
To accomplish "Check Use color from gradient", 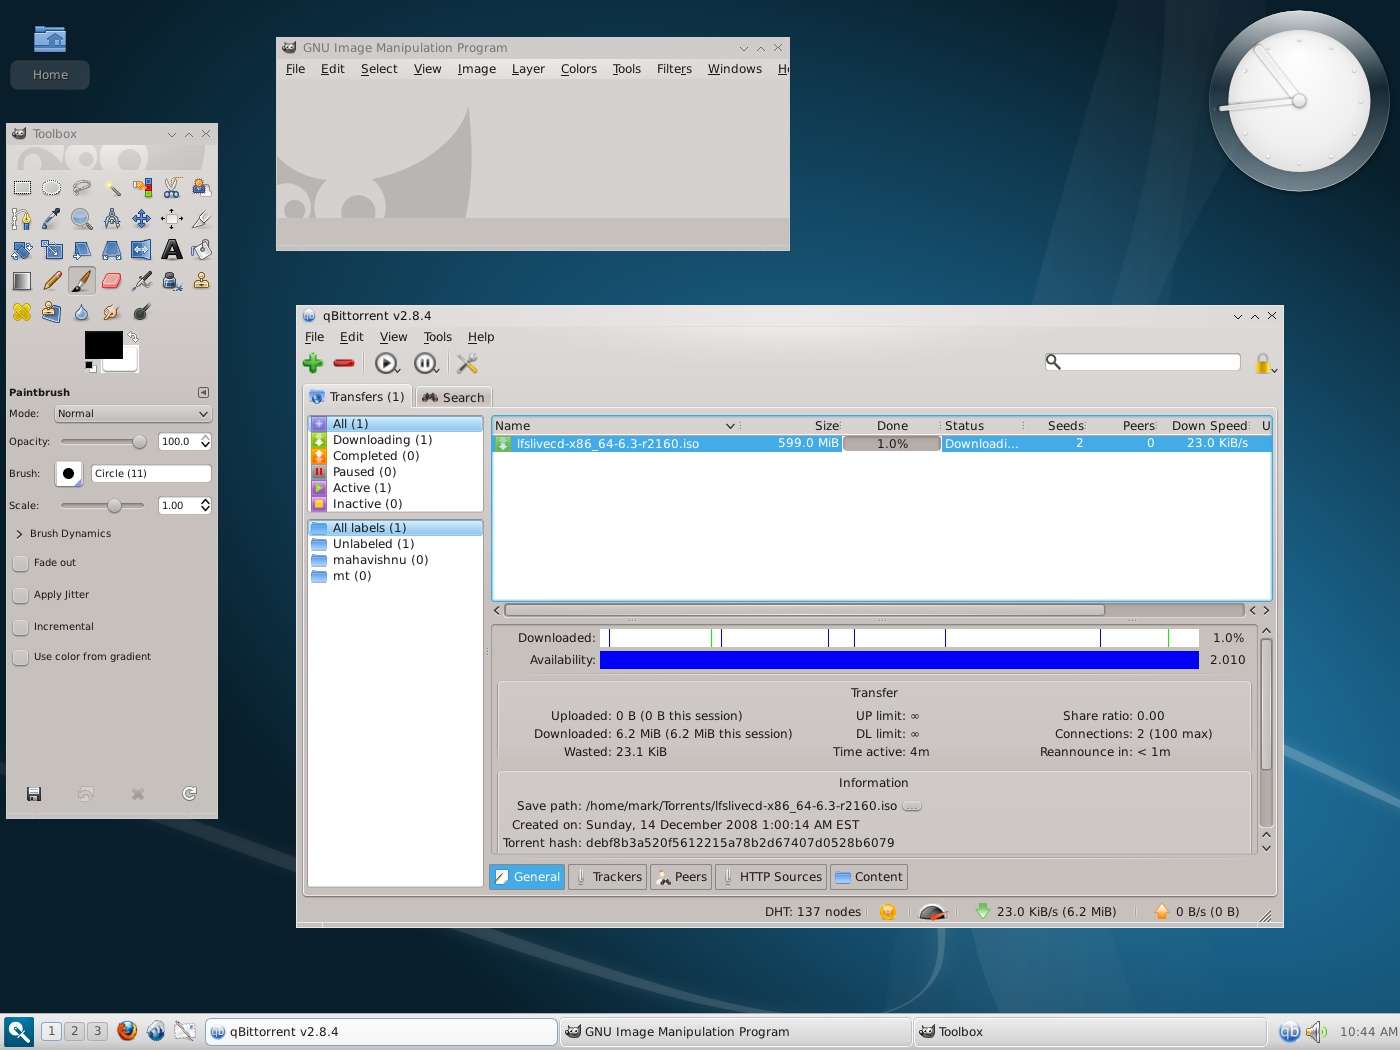I will [20, 657].
